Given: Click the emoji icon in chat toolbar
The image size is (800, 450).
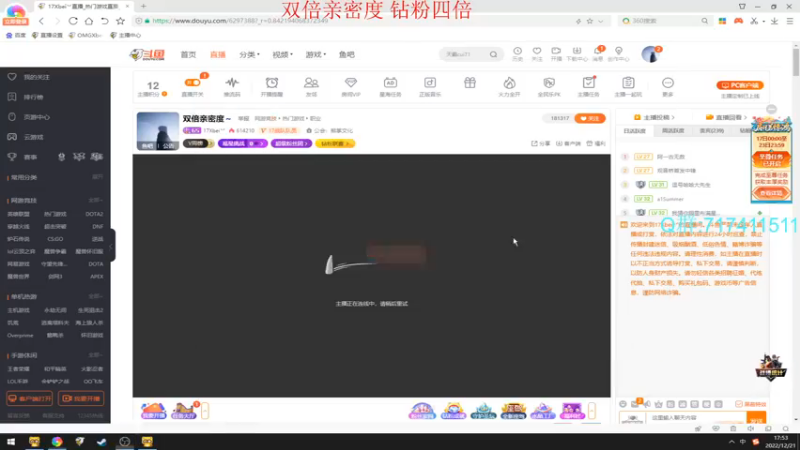Looking at the screenshot, I should click(623, 404).
